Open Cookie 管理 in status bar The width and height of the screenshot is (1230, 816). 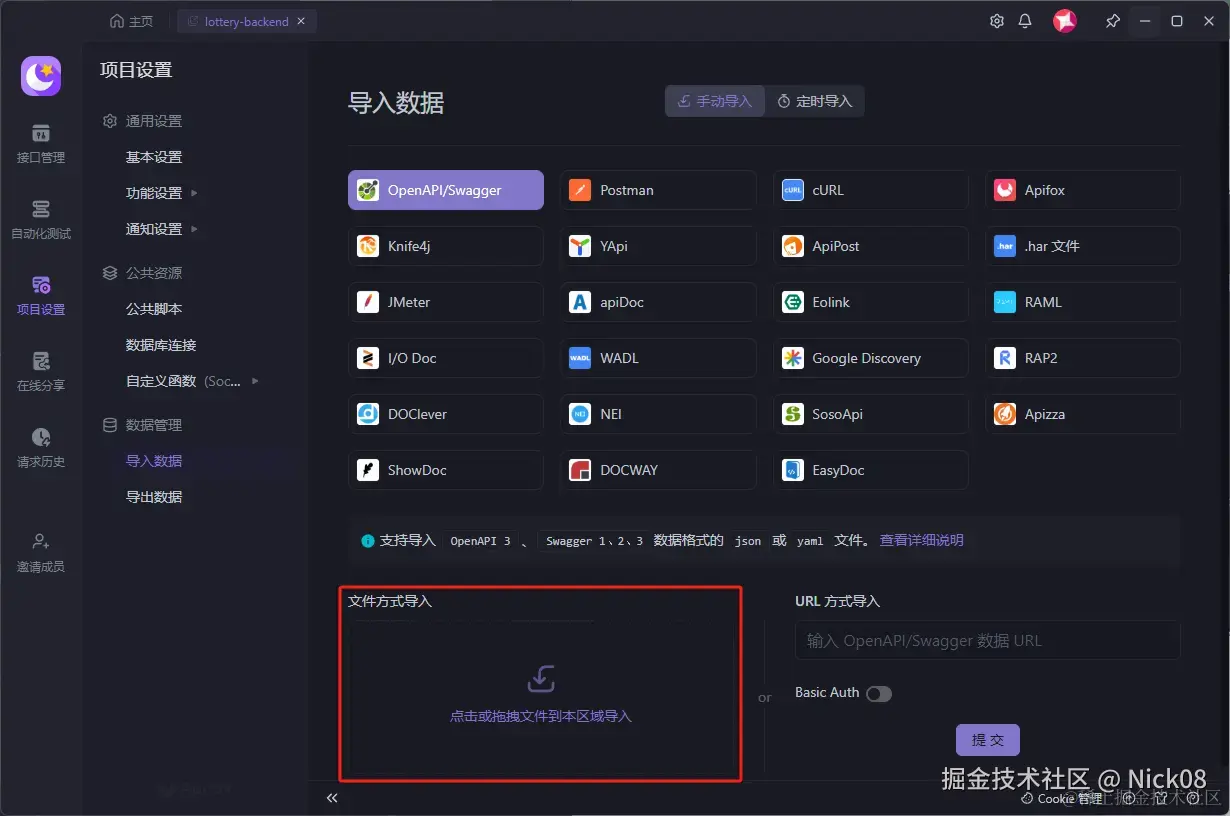click(x=1060, y=798)
